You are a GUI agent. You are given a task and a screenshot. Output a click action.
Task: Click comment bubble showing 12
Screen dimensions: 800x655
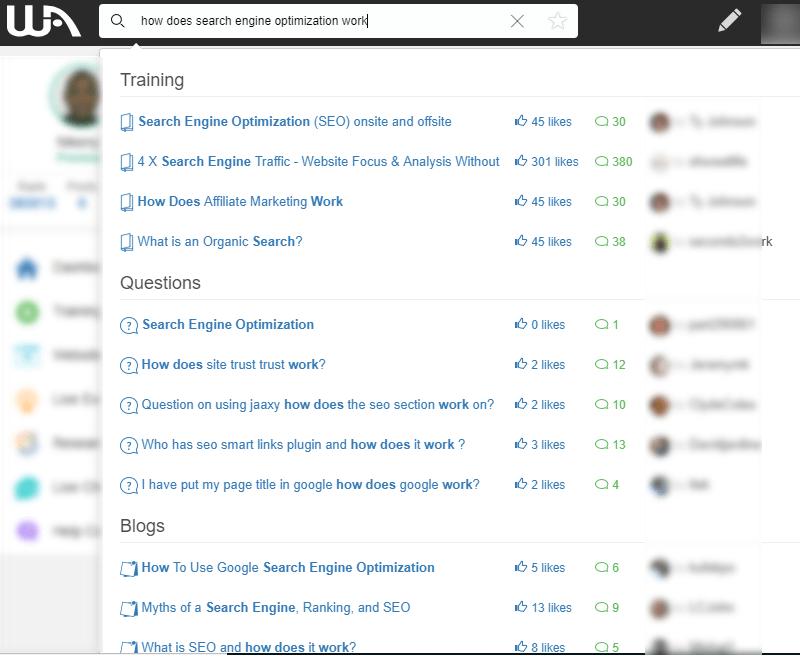(x=602, y=364)
